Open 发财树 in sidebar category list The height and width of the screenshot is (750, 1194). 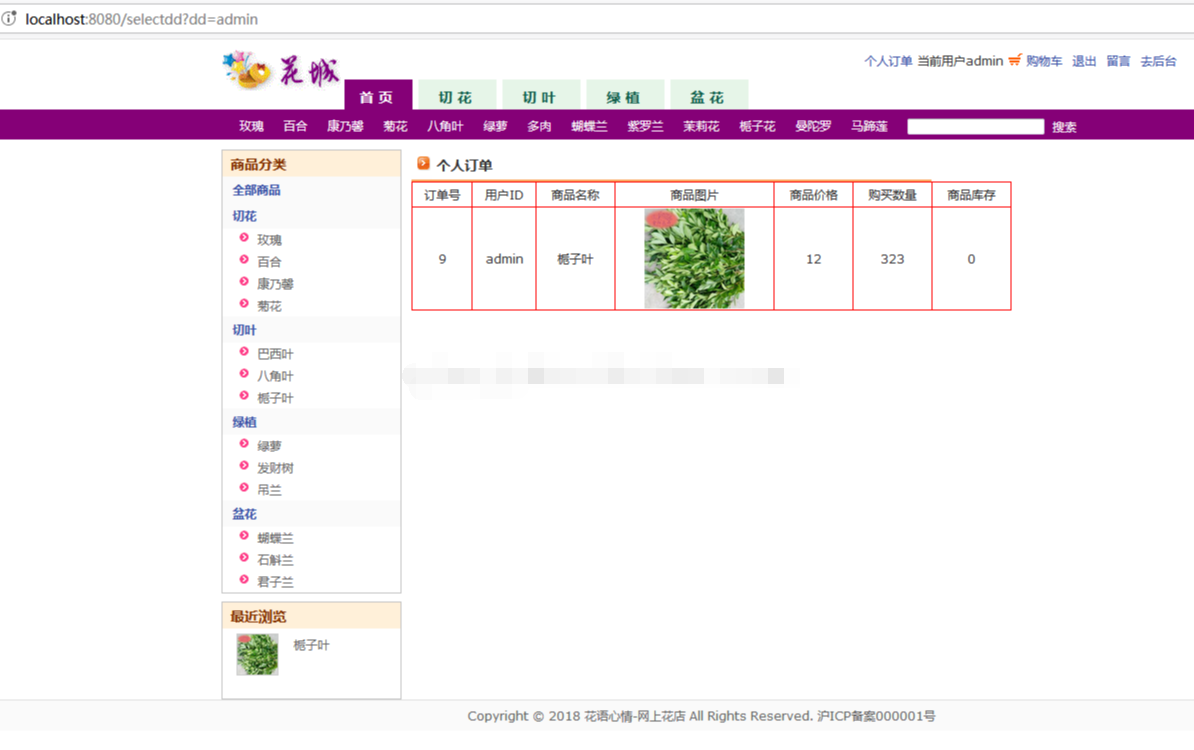276,468
